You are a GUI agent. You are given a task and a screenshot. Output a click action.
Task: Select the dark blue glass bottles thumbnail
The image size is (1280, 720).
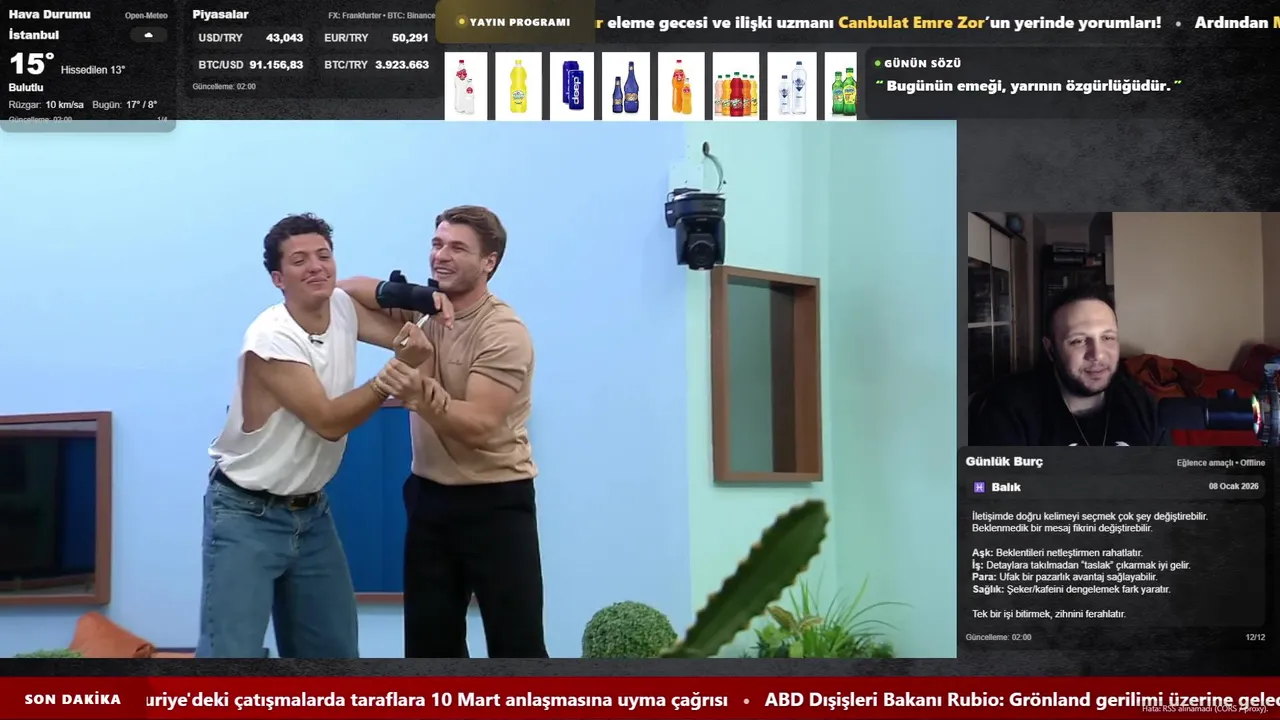coord(626,86)
